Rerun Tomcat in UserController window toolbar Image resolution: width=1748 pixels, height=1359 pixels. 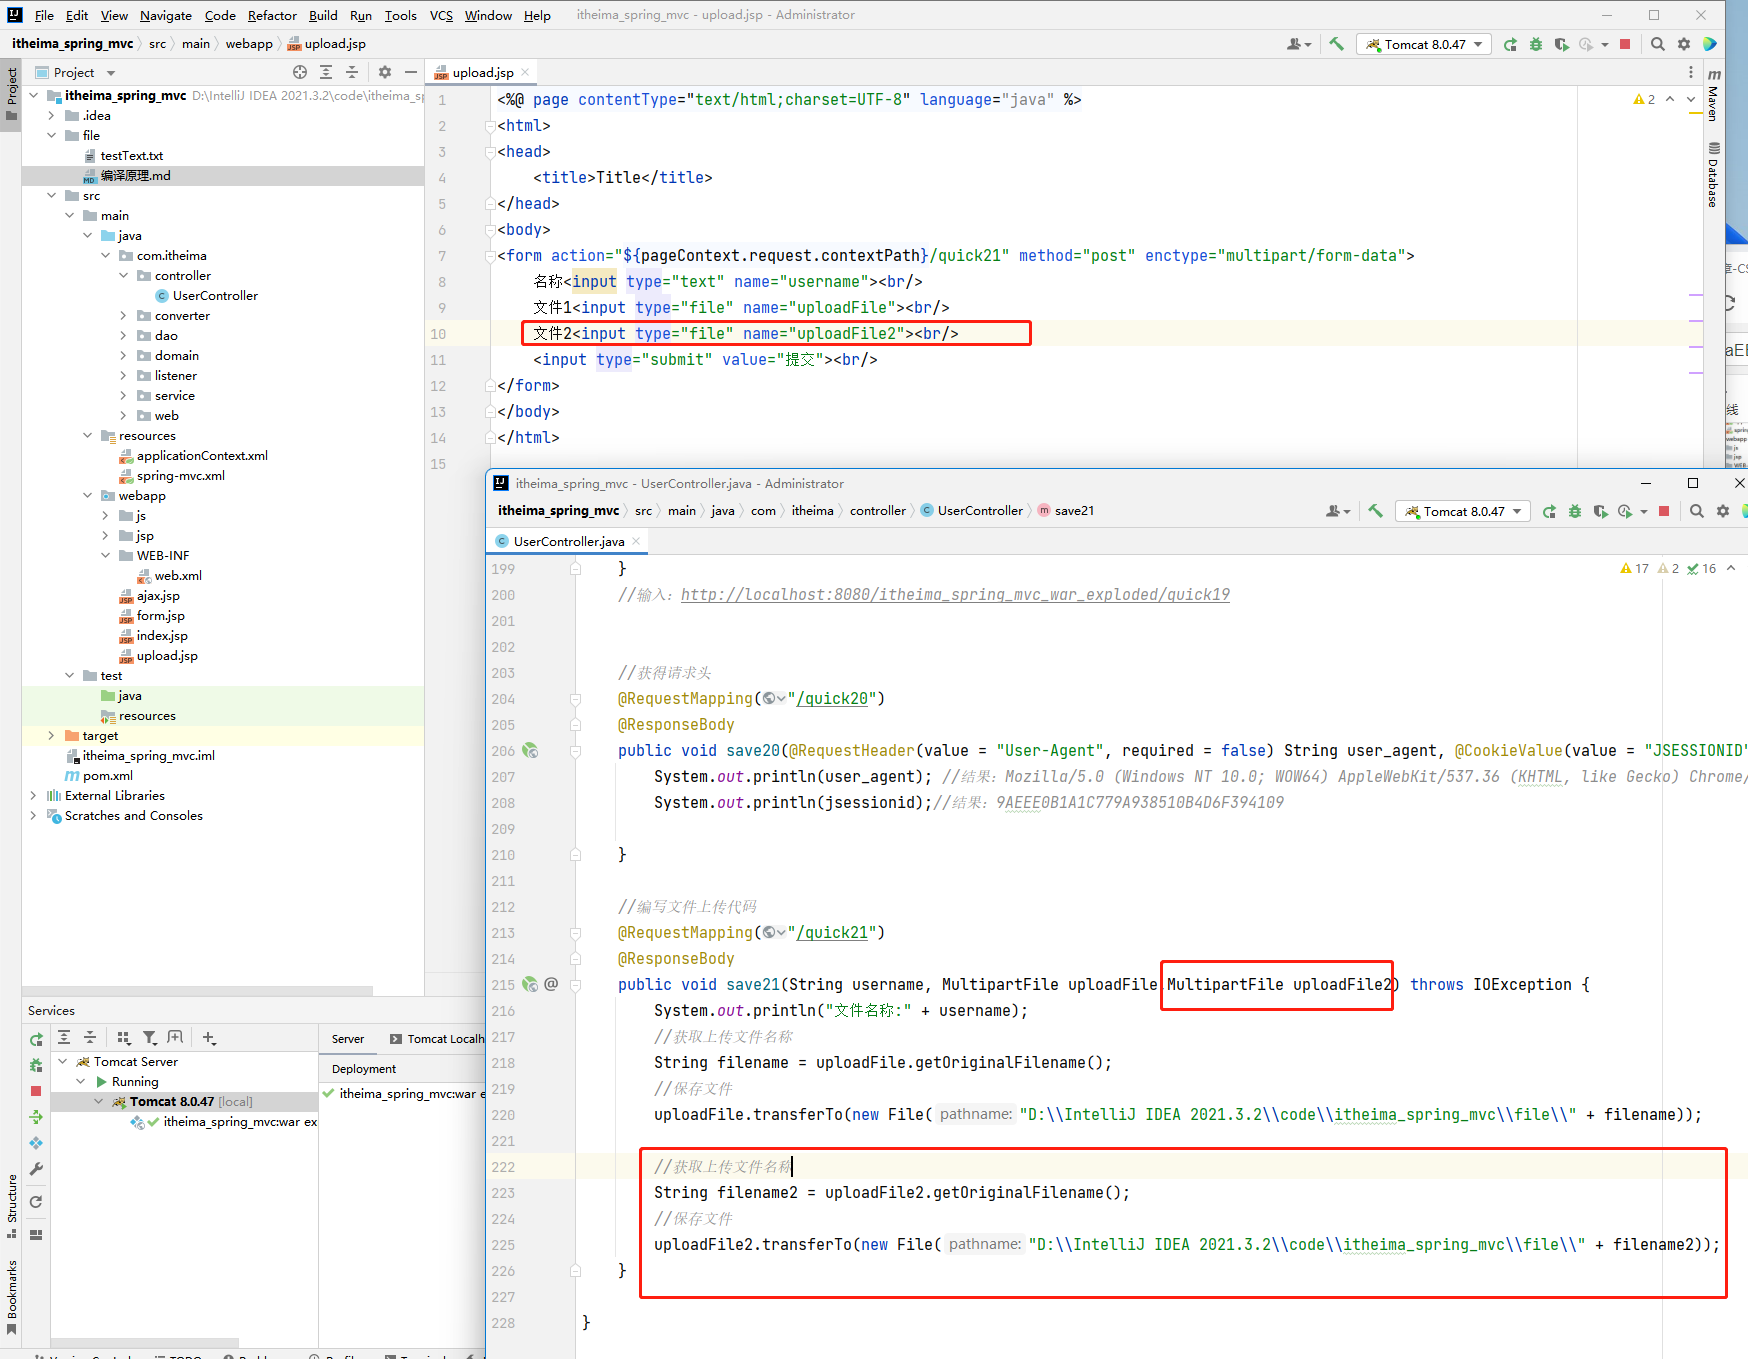(x=1549, y=511)
